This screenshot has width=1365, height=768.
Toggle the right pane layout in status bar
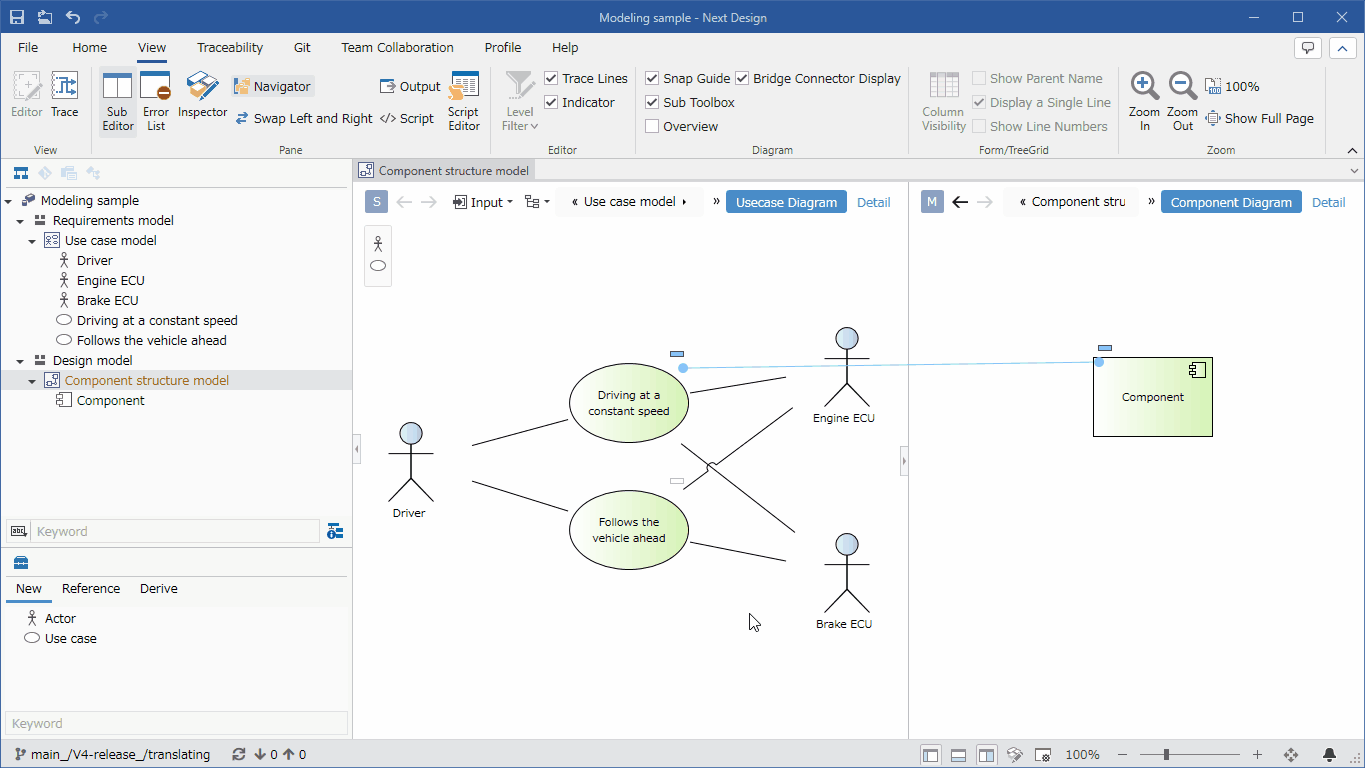point(986,755)
